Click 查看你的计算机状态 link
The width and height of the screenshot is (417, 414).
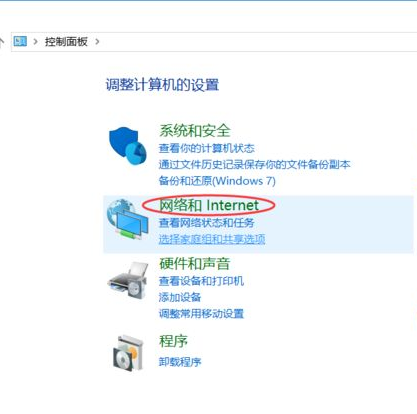pyautogui.click(x=207, y=148)
